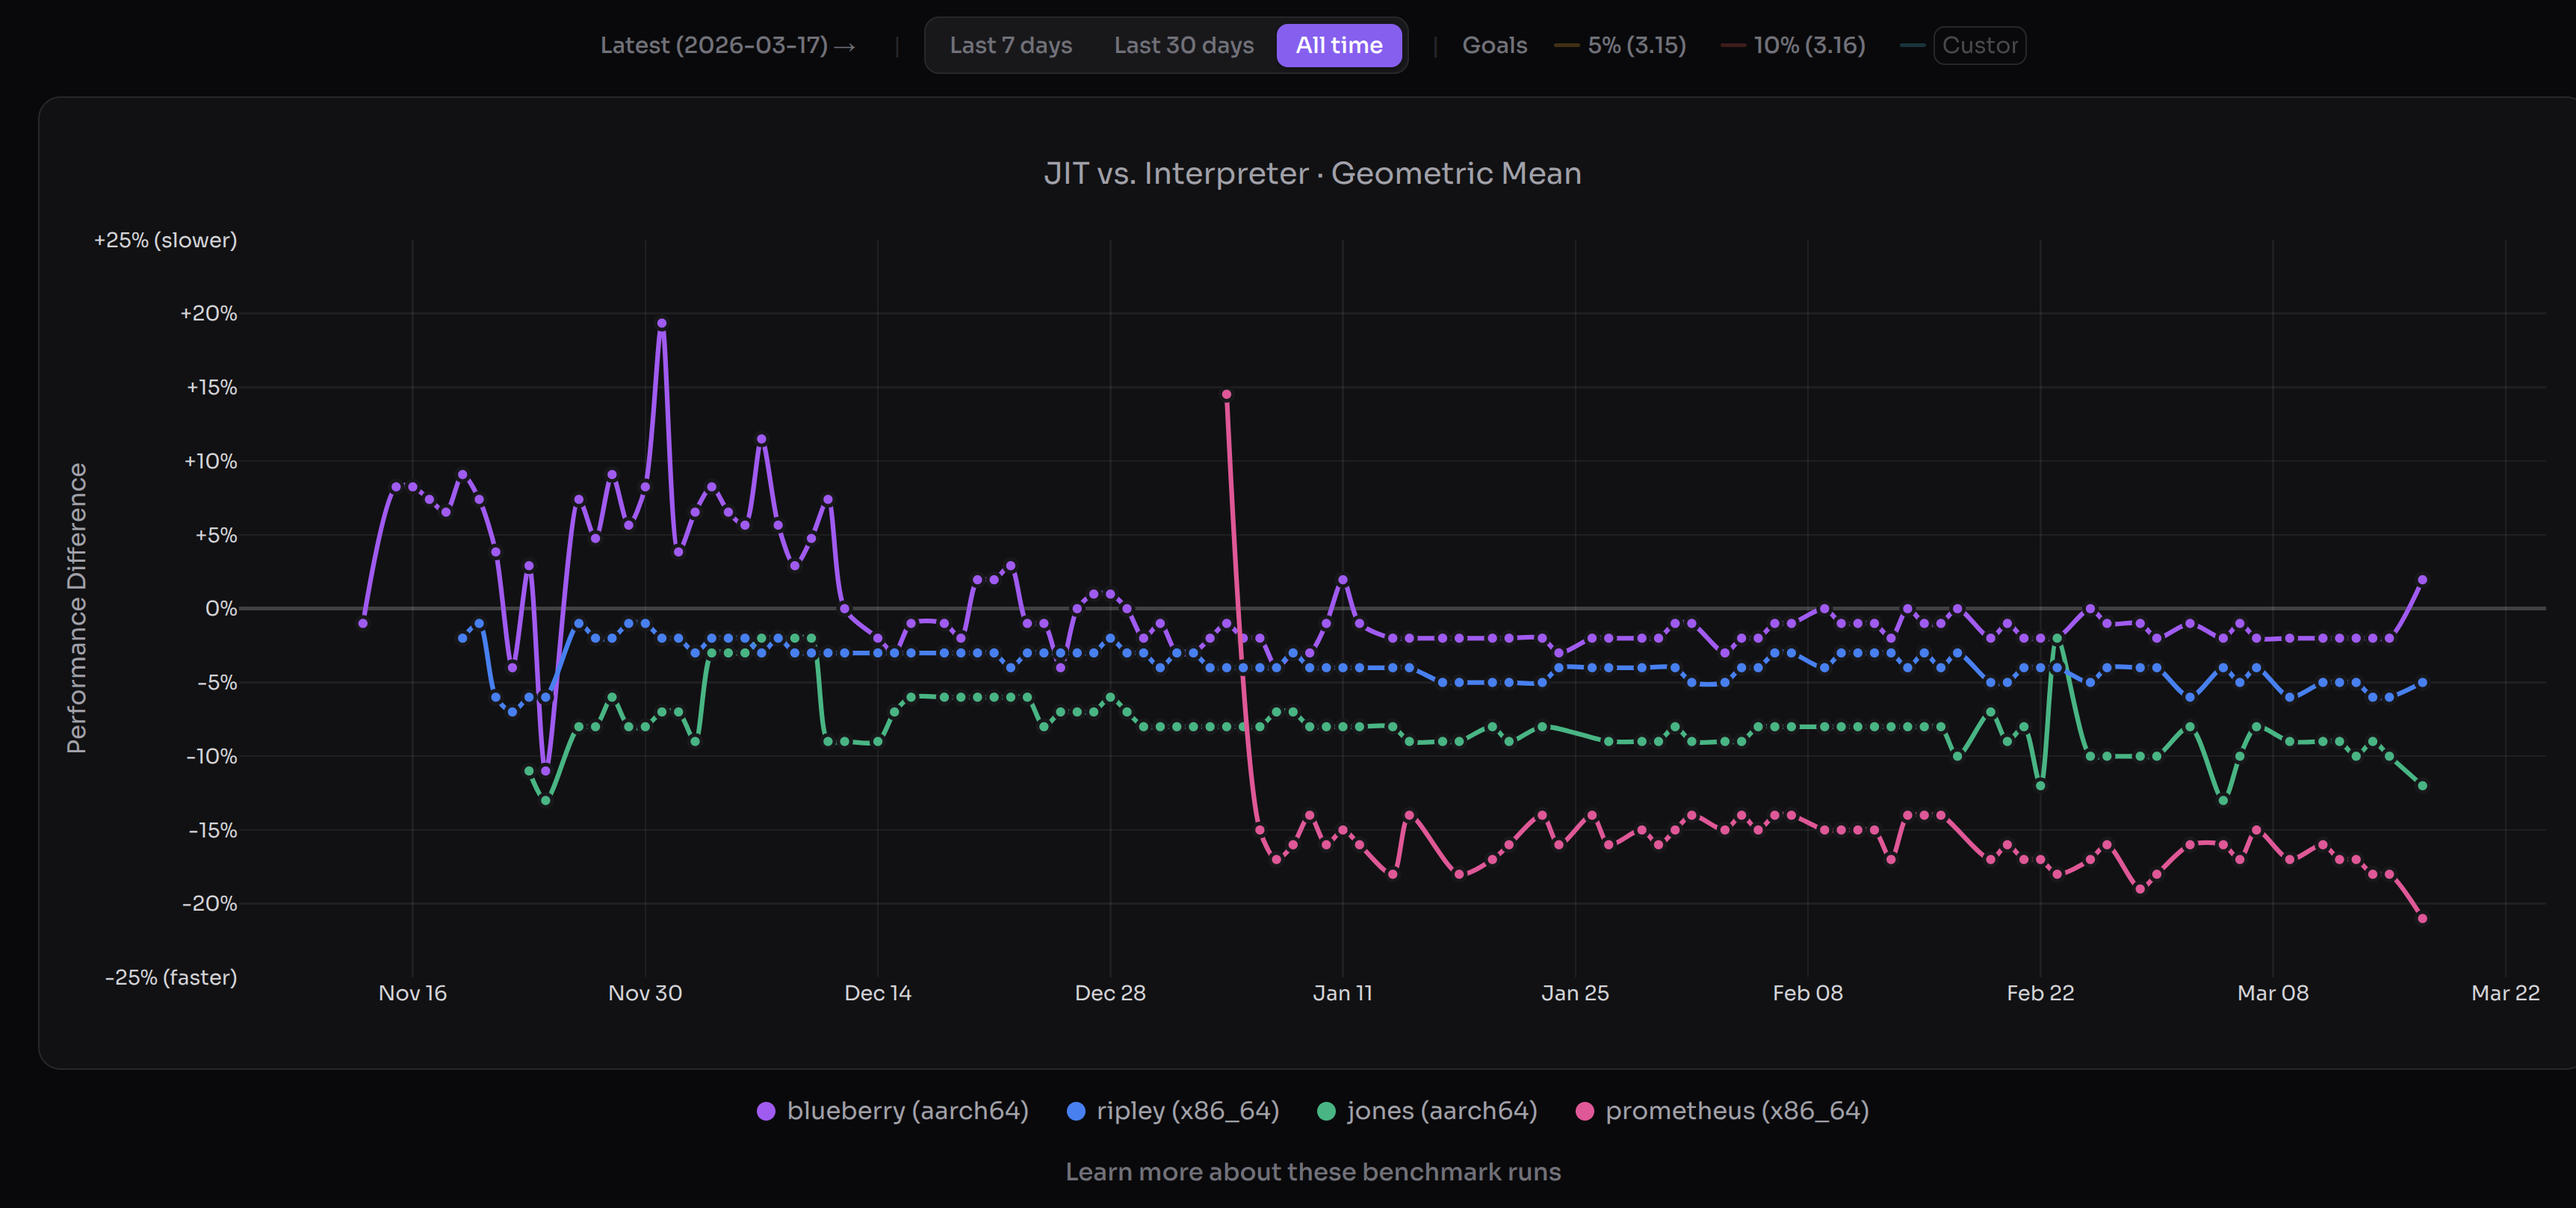Click the blueberry peak near +20%
The height and width of the screenshot is (1208, 2576).
click(662, 323)
